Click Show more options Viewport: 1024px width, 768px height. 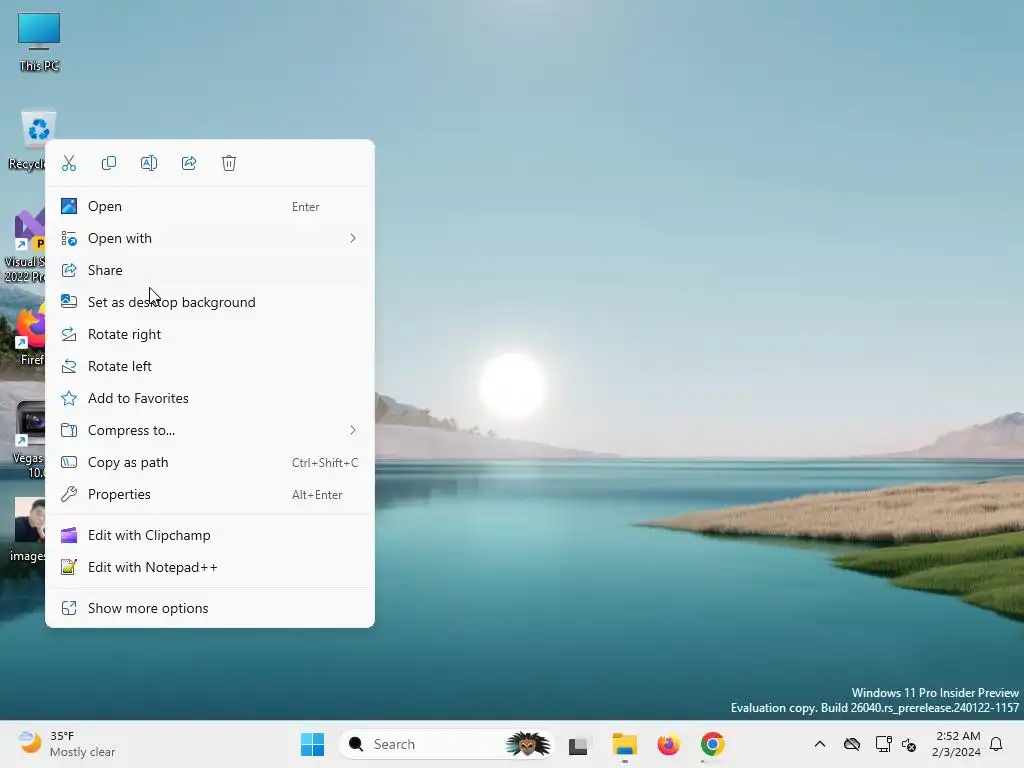click(210, 609)
